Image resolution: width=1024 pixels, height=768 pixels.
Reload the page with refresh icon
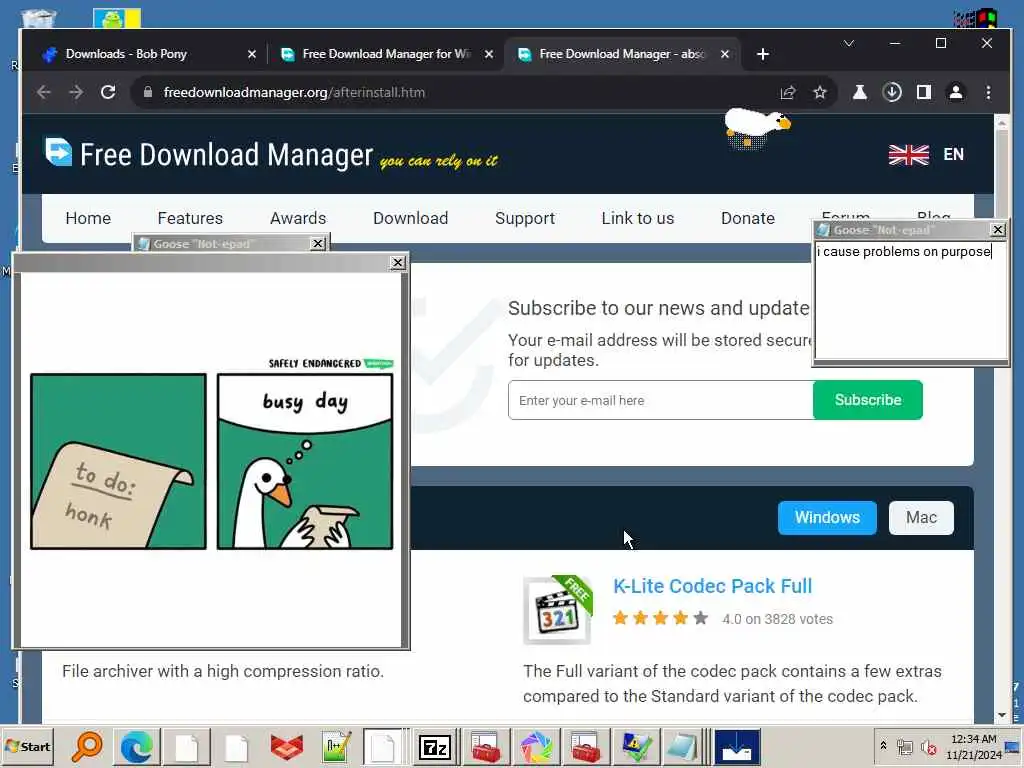108,92
